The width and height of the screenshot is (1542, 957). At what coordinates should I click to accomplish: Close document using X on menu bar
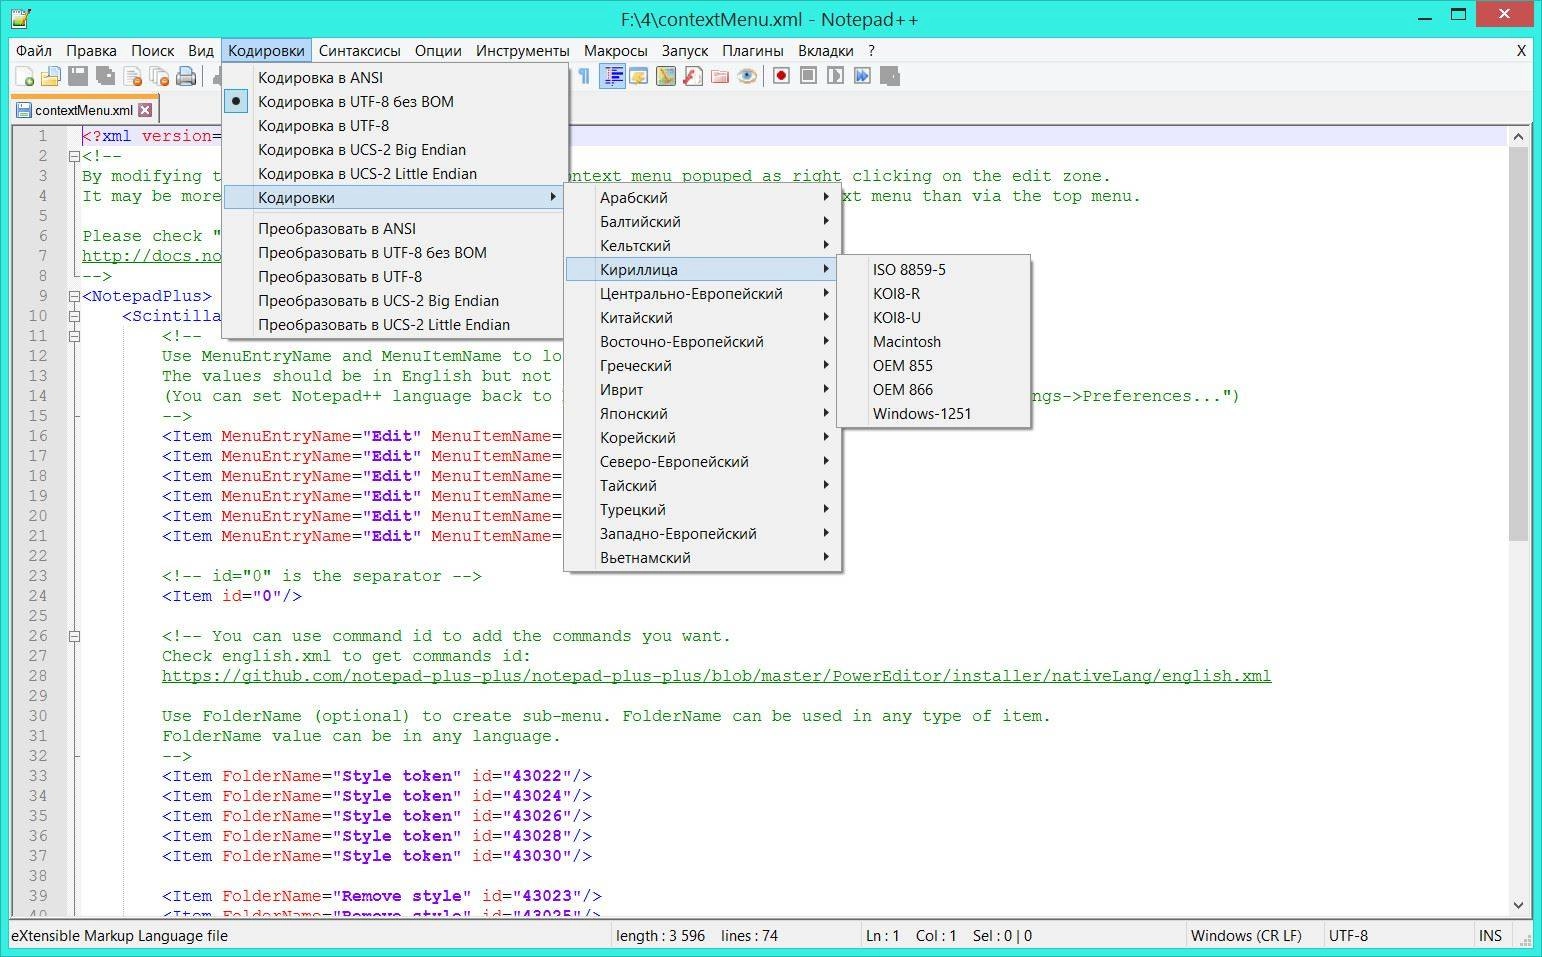[x=1521, y=50]
